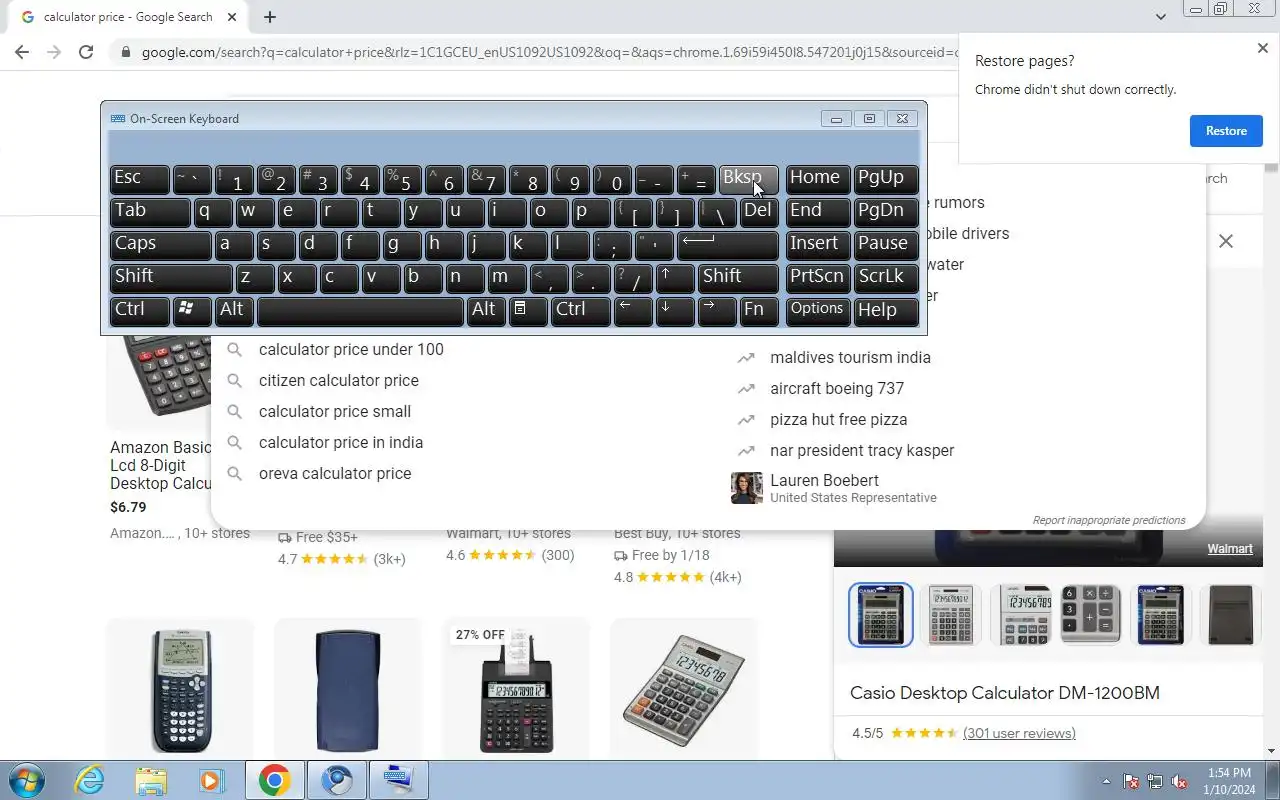Go back to previous page
Image resolution: width=1280 pixels, height=800 pixels.
tap(22, 52)
